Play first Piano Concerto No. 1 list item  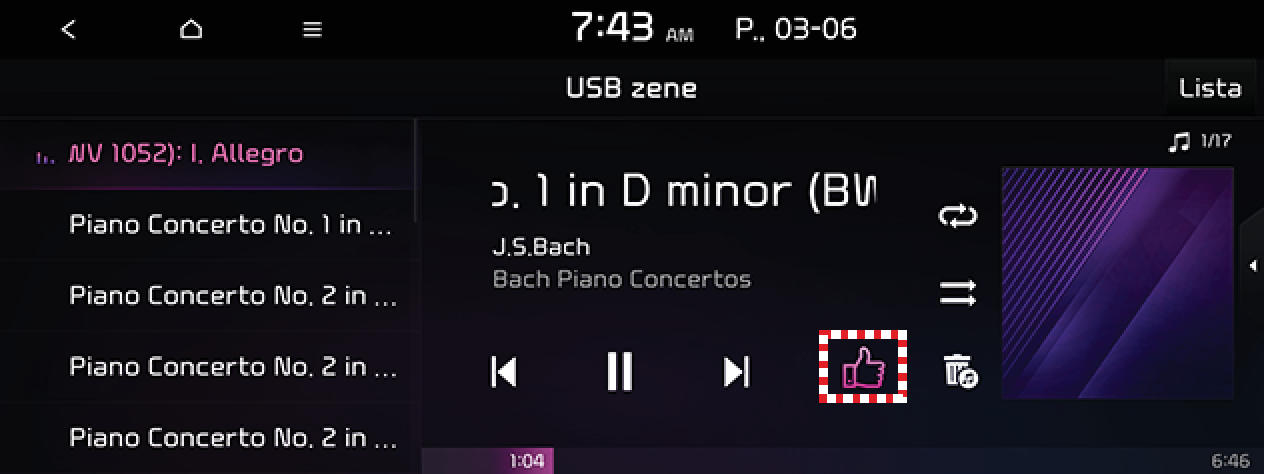point(208,224)
